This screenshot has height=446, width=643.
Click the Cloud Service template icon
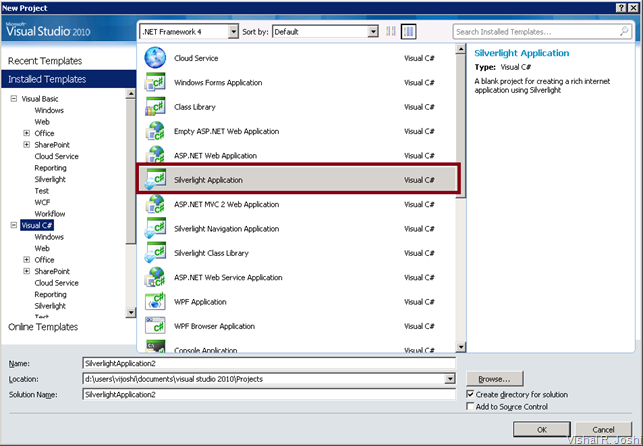click(155, 57)
